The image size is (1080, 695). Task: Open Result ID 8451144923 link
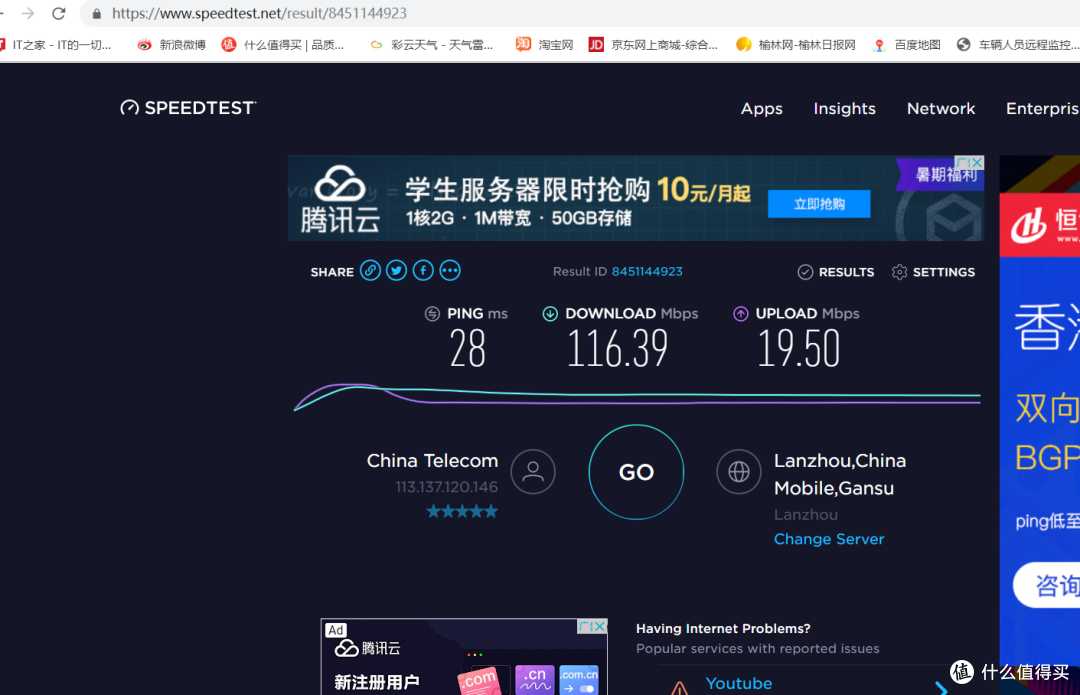coord(647,271)
